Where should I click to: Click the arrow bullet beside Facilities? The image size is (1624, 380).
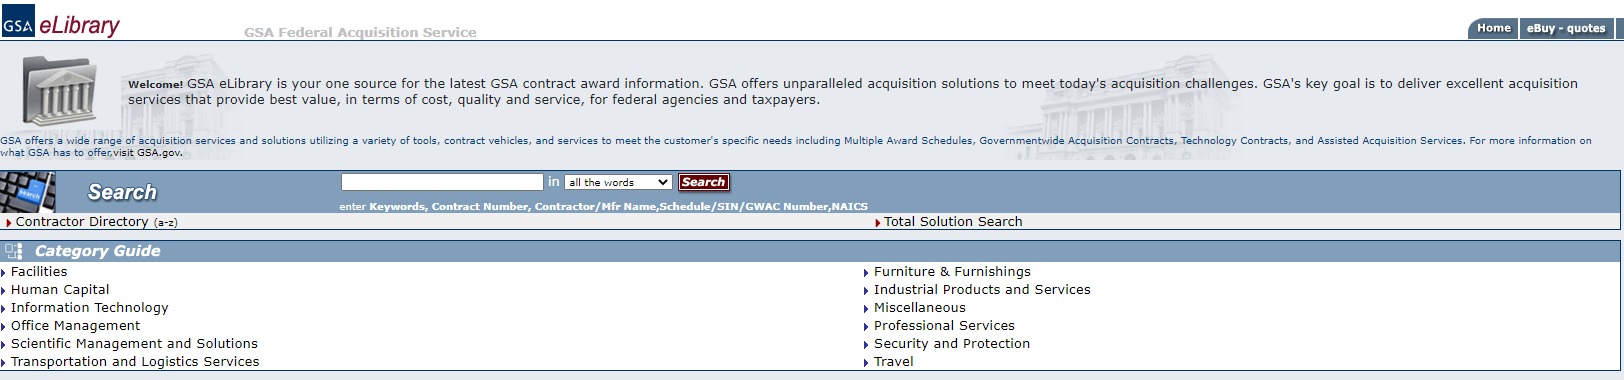coord(4,273)
